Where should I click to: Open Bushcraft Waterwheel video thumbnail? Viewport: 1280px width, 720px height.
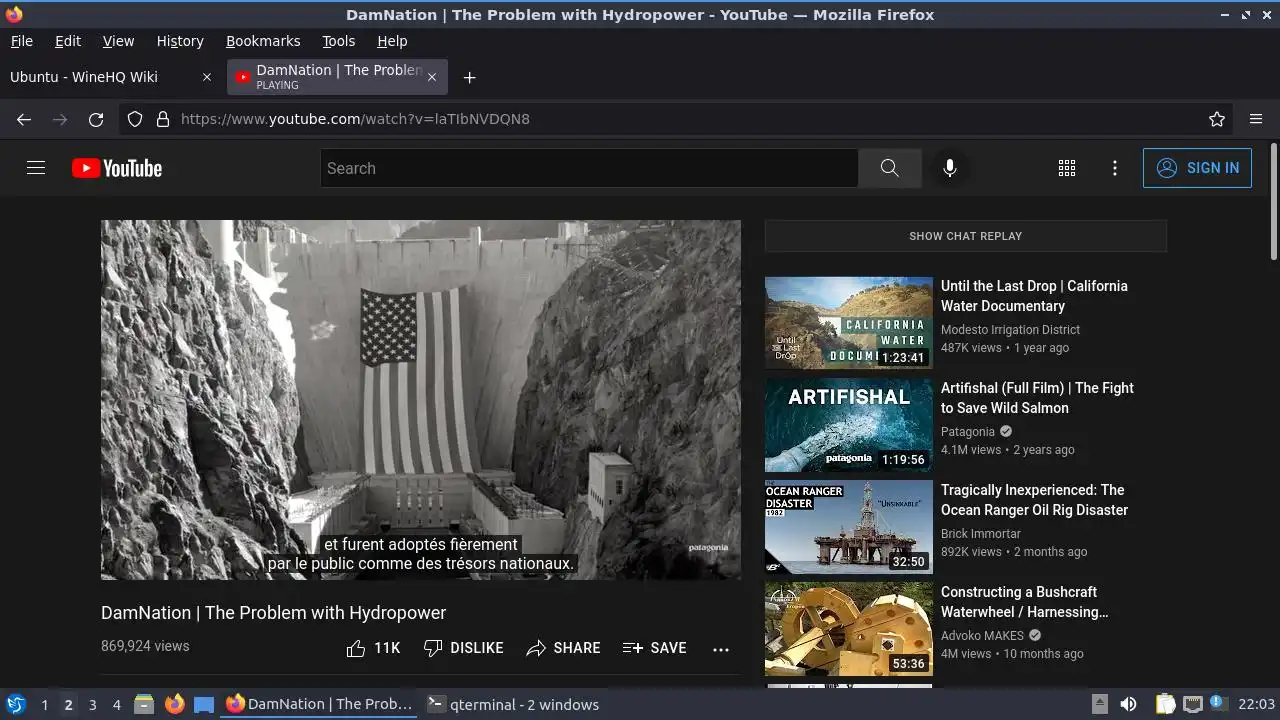pos(849,630)
